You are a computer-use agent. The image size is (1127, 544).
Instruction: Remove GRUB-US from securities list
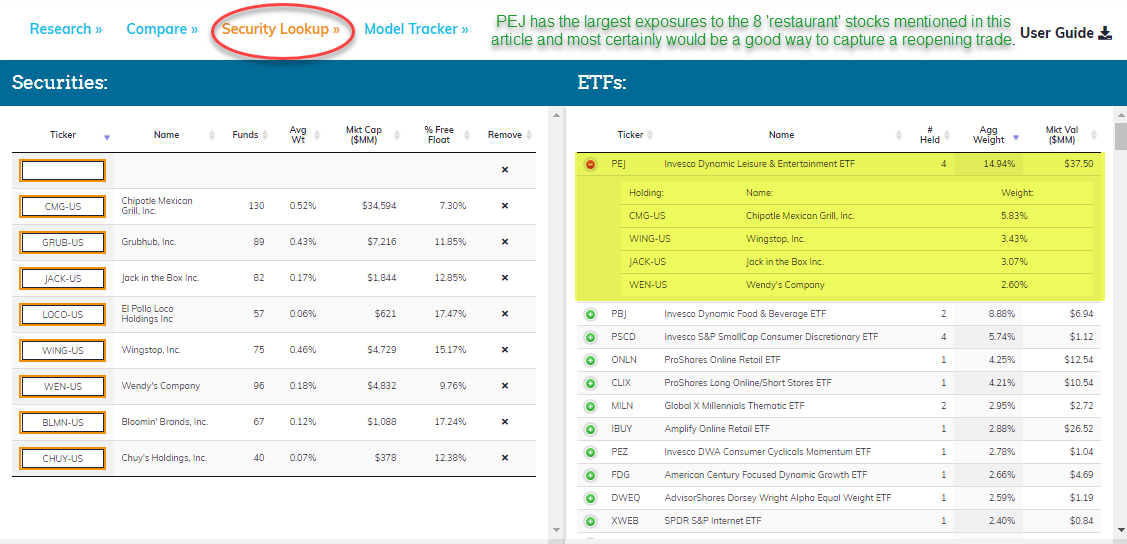[x=505, y=242]
